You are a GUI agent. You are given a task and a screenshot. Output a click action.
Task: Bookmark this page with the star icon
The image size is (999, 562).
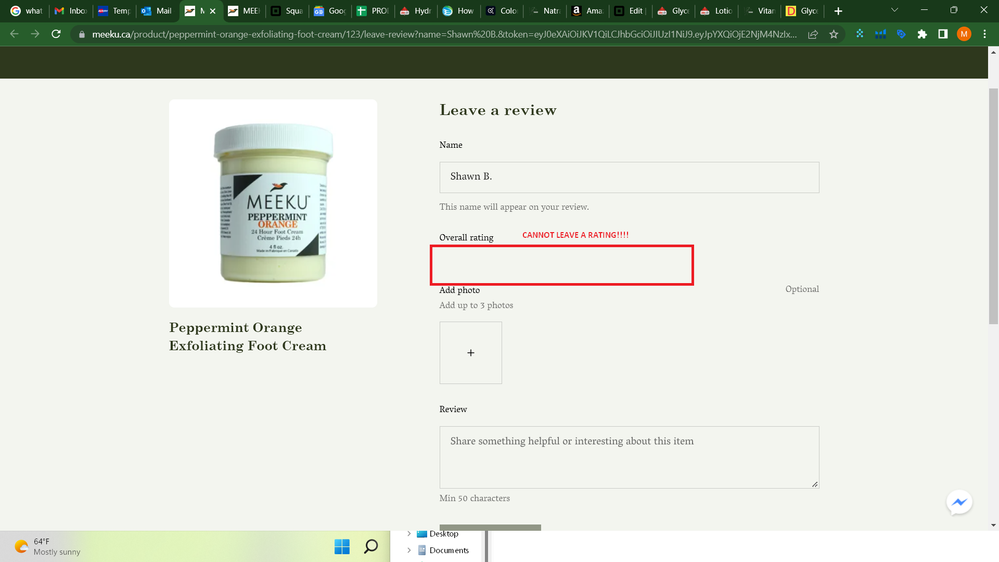pyautogui.click(x=834, y=33)
